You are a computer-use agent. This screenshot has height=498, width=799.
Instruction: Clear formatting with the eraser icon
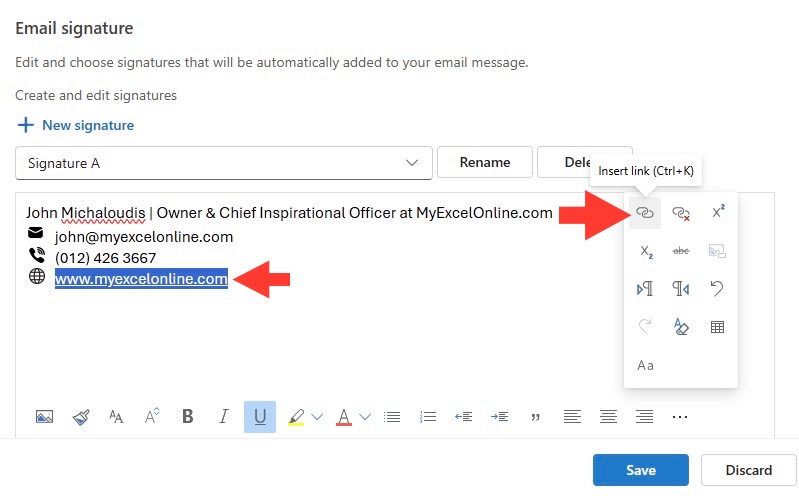coord(681,327)
